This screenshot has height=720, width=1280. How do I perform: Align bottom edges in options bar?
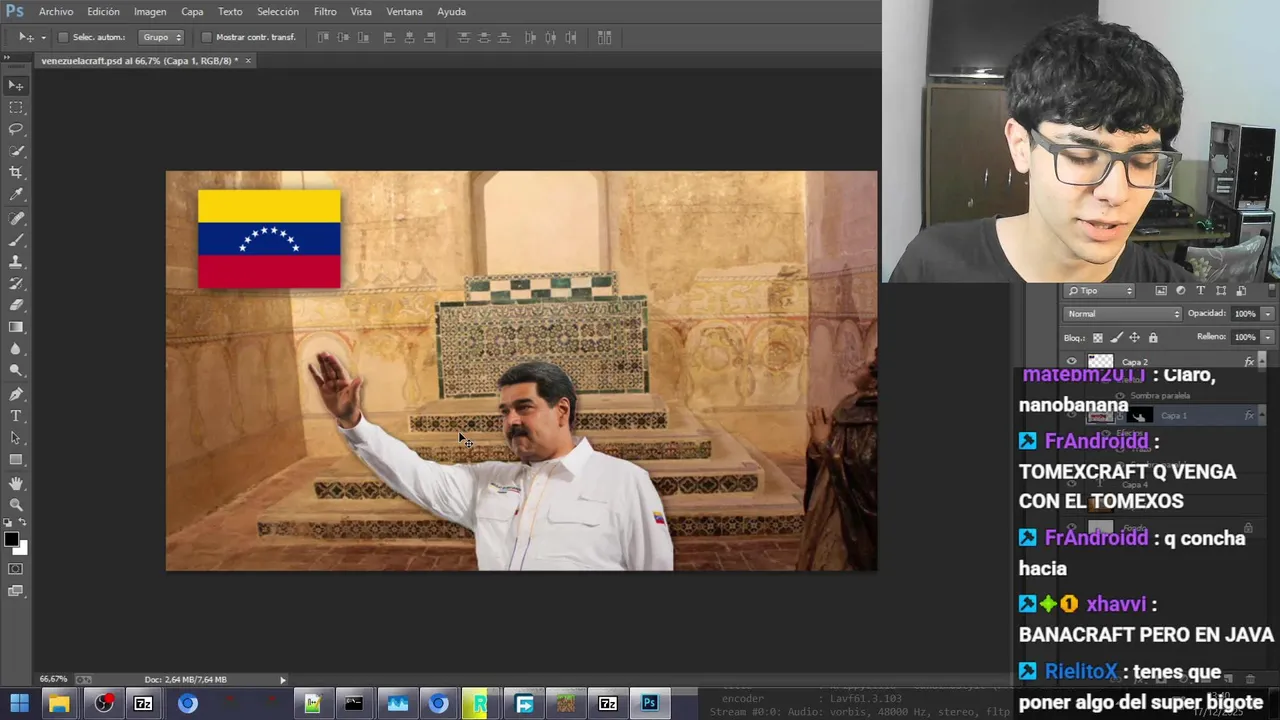coord(363,37)
